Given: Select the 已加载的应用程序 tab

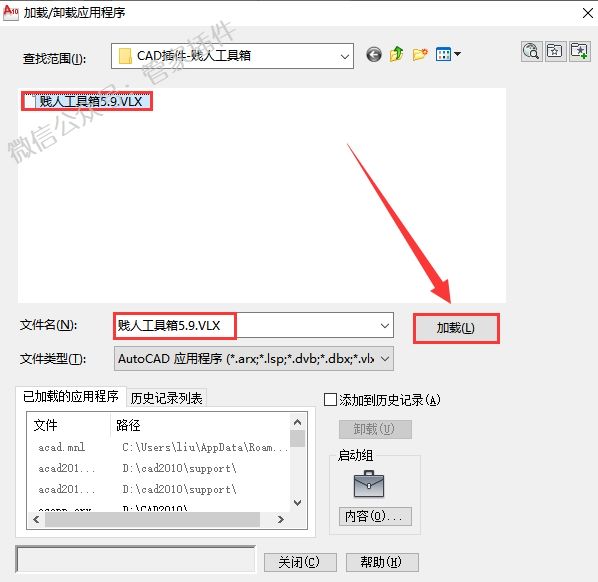Looking at the screenshot, I should pos(71,397).
